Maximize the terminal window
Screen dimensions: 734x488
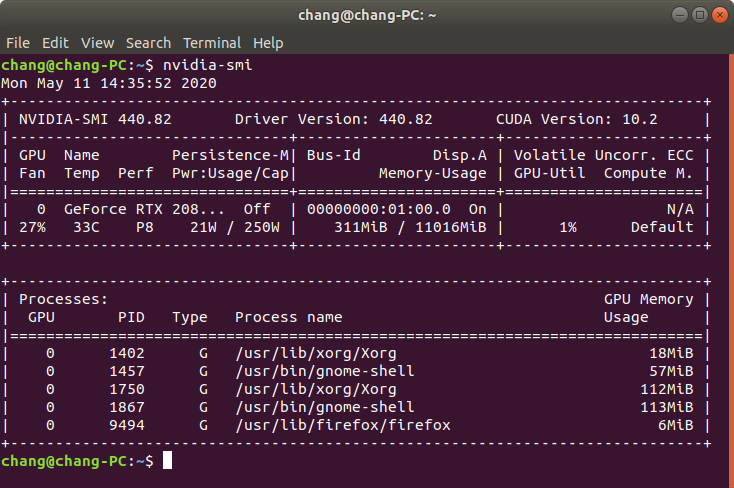click(x=700, y=15)
